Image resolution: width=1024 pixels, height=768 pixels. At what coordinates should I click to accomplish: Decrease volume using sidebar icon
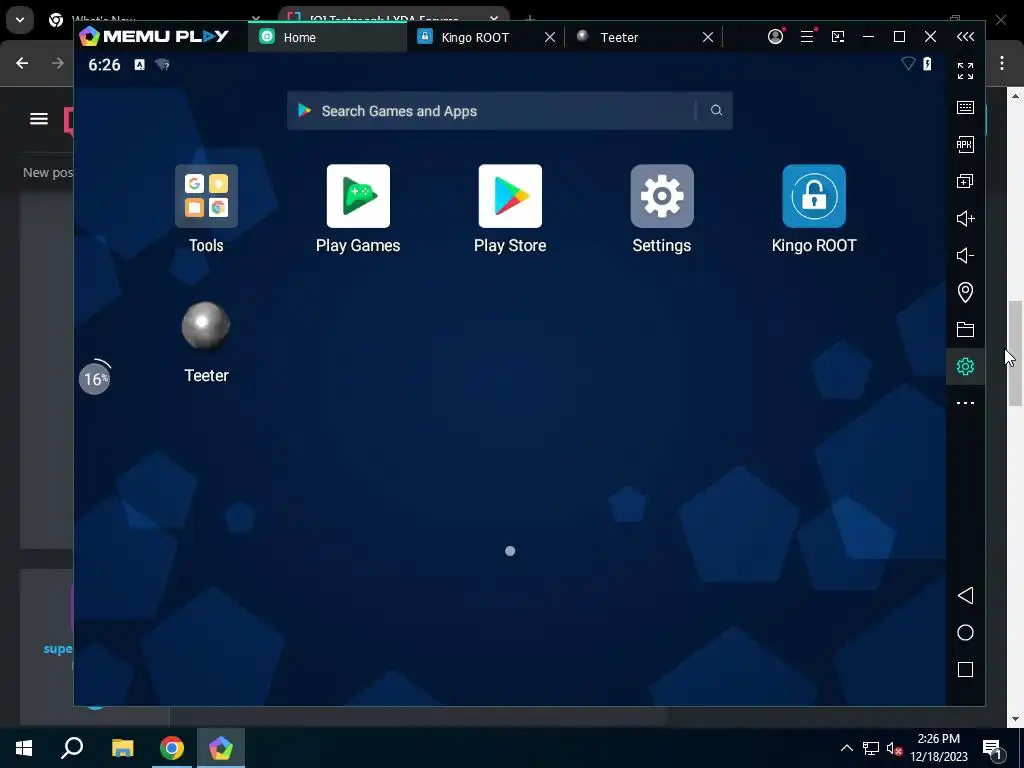tap(965, 255)
